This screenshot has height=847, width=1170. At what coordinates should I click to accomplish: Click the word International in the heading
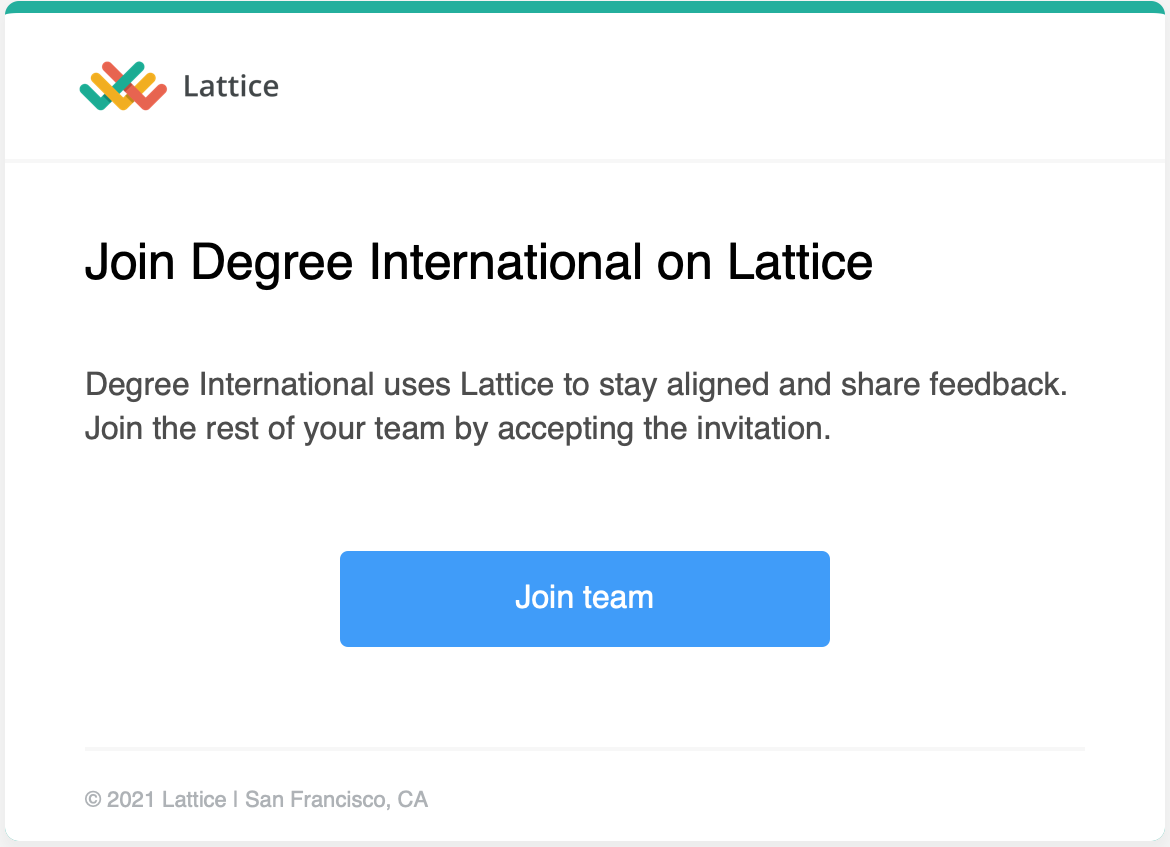(x=505, y=262)
